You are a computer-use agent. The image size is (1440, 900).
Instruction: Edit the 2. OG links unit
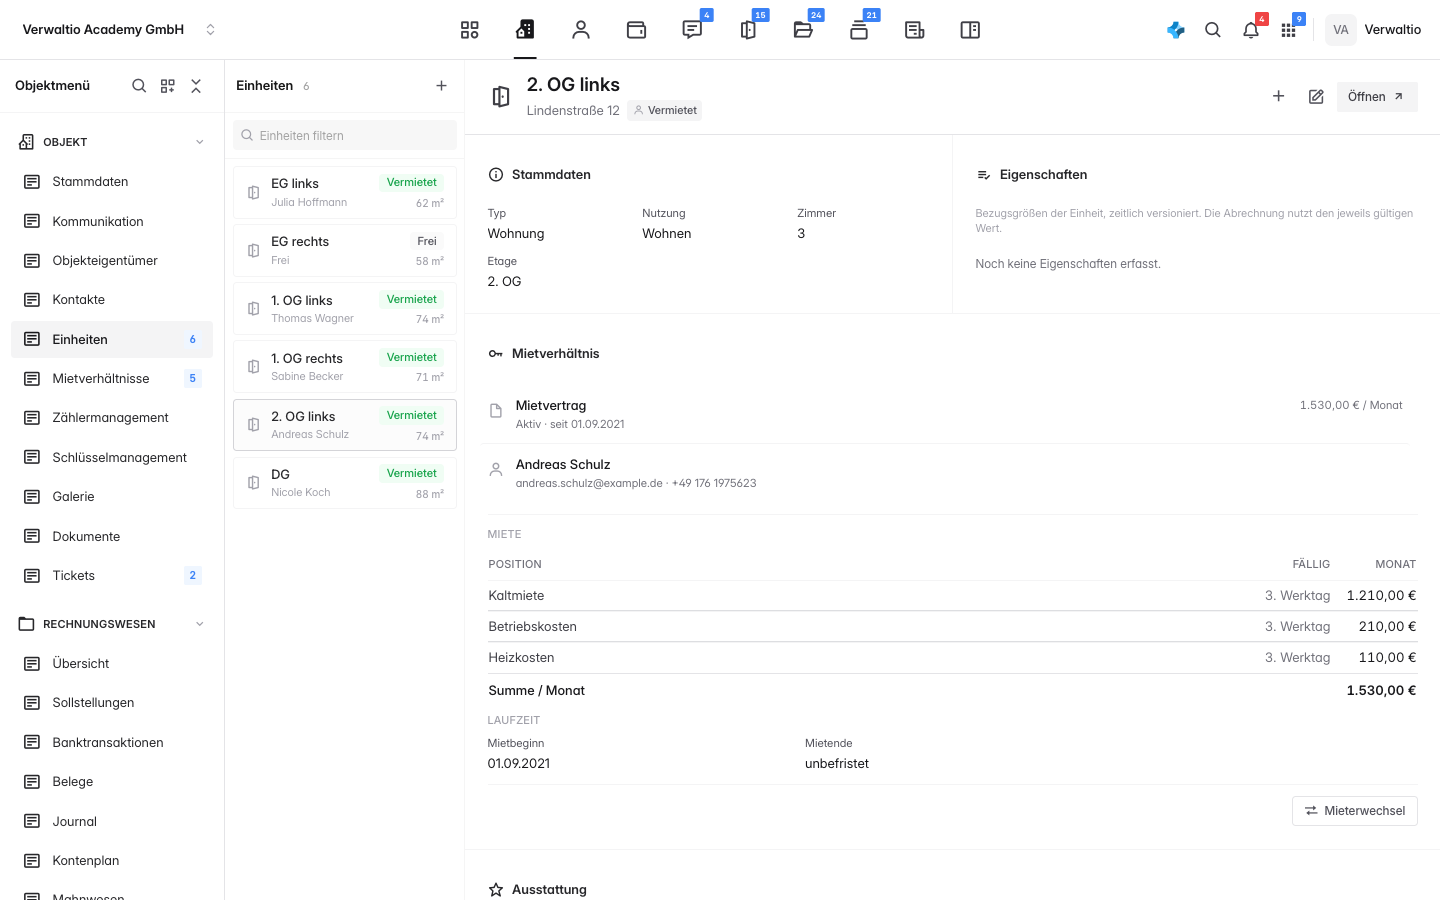pos(1316,97)
